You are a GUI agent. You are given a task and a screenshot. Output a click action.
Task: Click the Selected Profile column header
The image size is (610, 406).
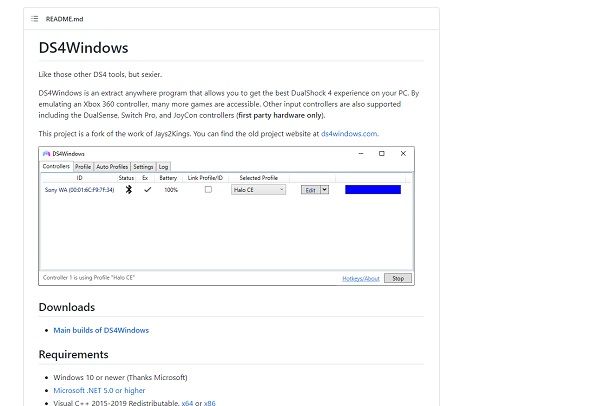(258, 178)
